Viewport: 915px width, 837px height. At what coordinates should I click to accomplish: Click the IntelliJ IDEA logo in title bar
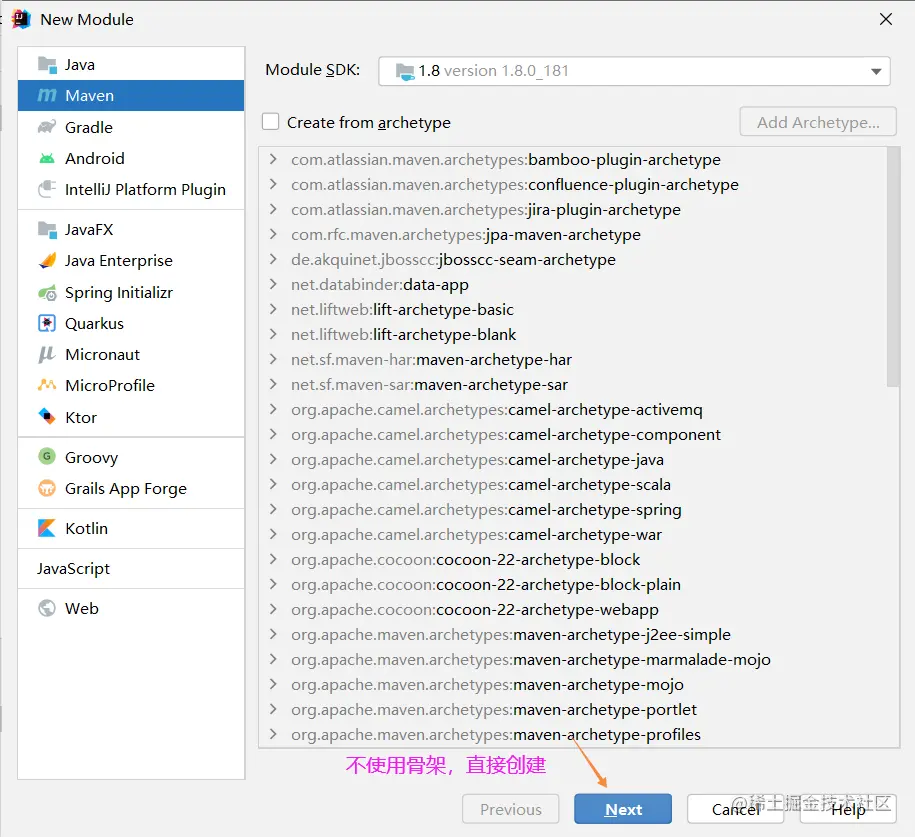(x=21, y=19)
